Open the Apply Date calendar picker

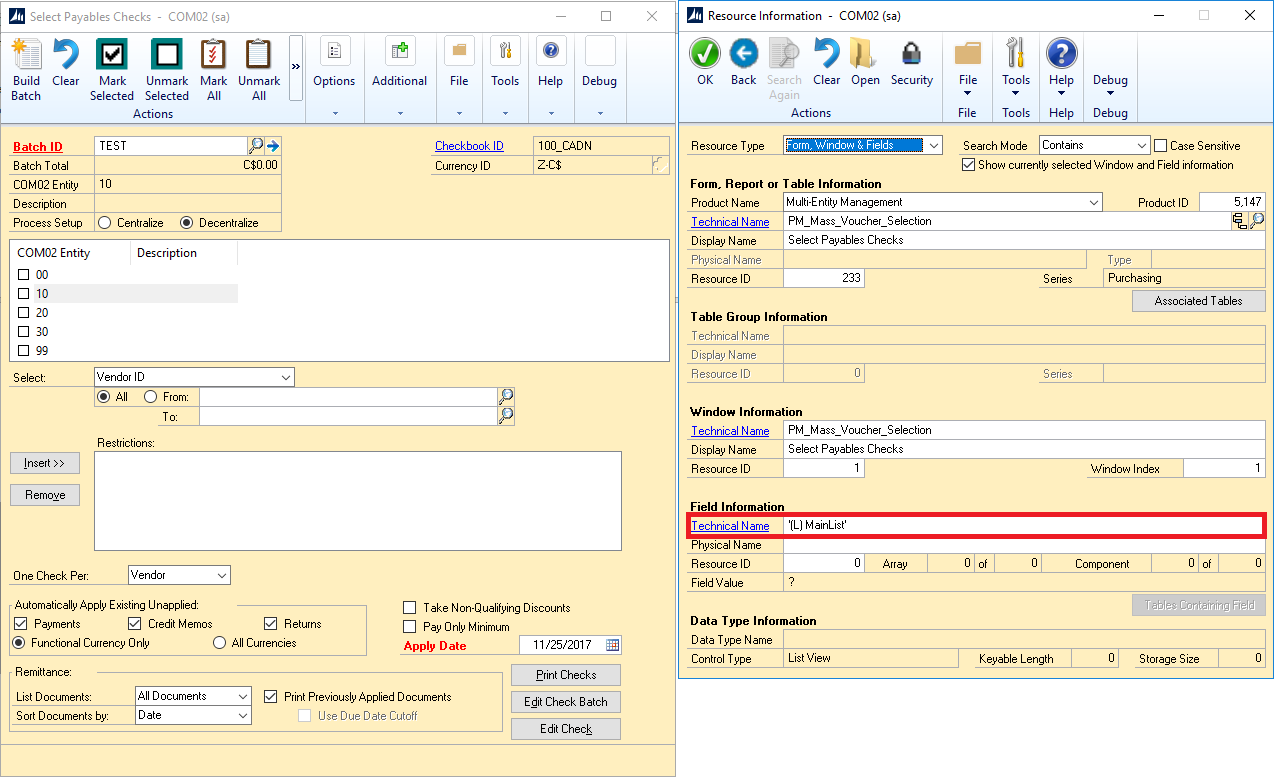pos(613,645)
